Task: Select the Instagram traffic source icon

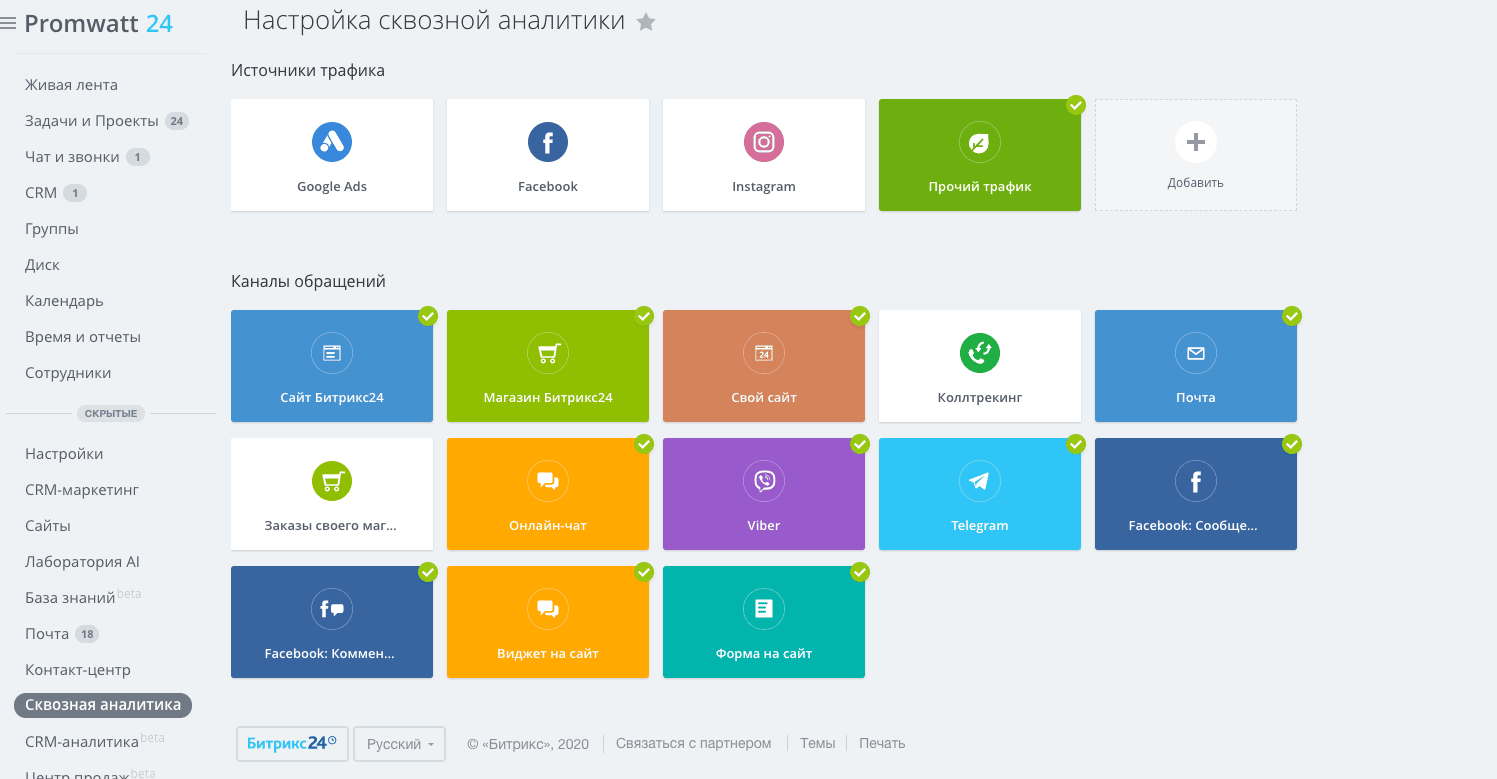Action: [x=764, y=142]
